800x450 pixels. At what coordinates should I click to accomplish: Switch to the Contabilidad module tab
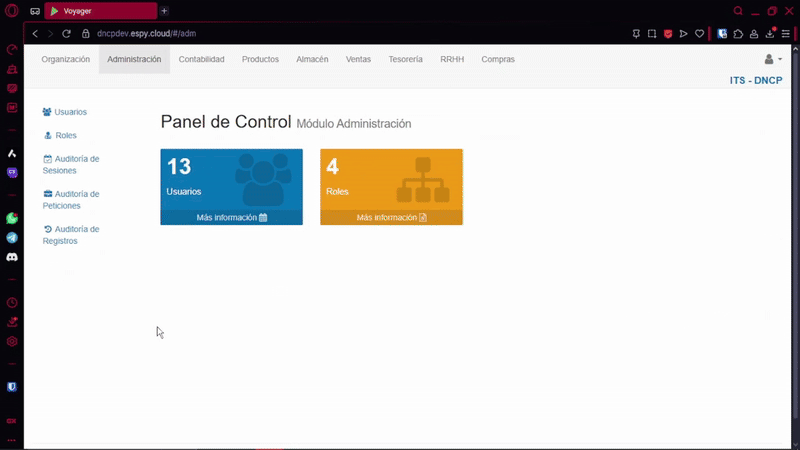click(201, 60)
